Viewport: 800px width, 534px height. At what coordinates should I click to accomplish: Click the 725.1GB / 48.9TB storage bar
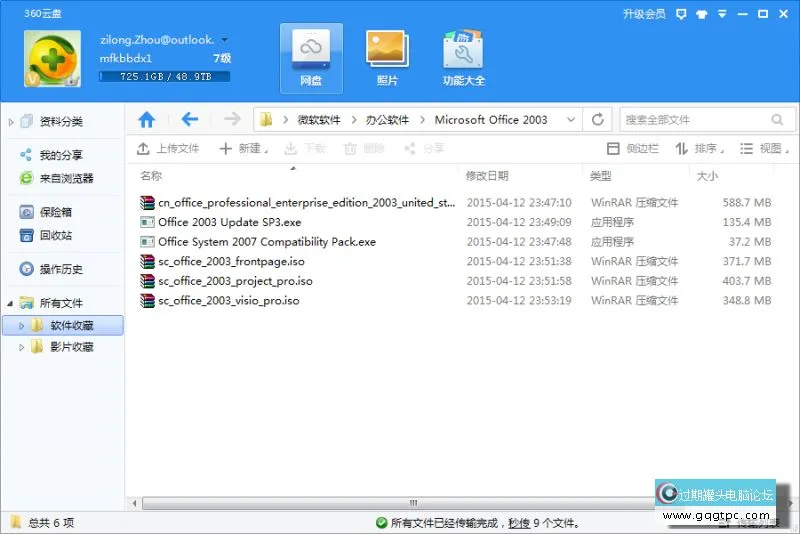[x=165, y=77]
